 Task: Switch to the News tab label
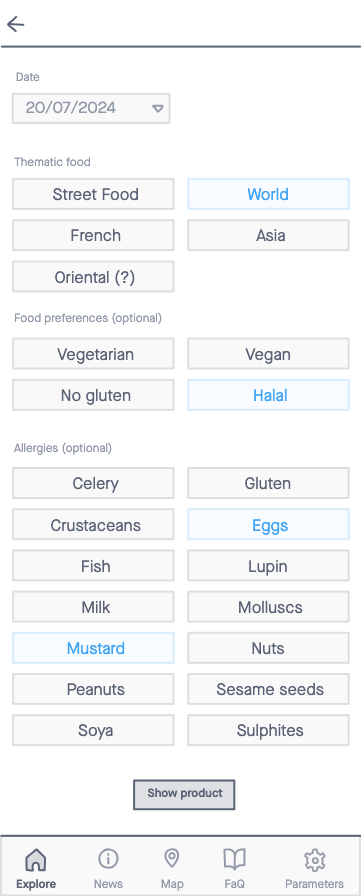(108, 884)
